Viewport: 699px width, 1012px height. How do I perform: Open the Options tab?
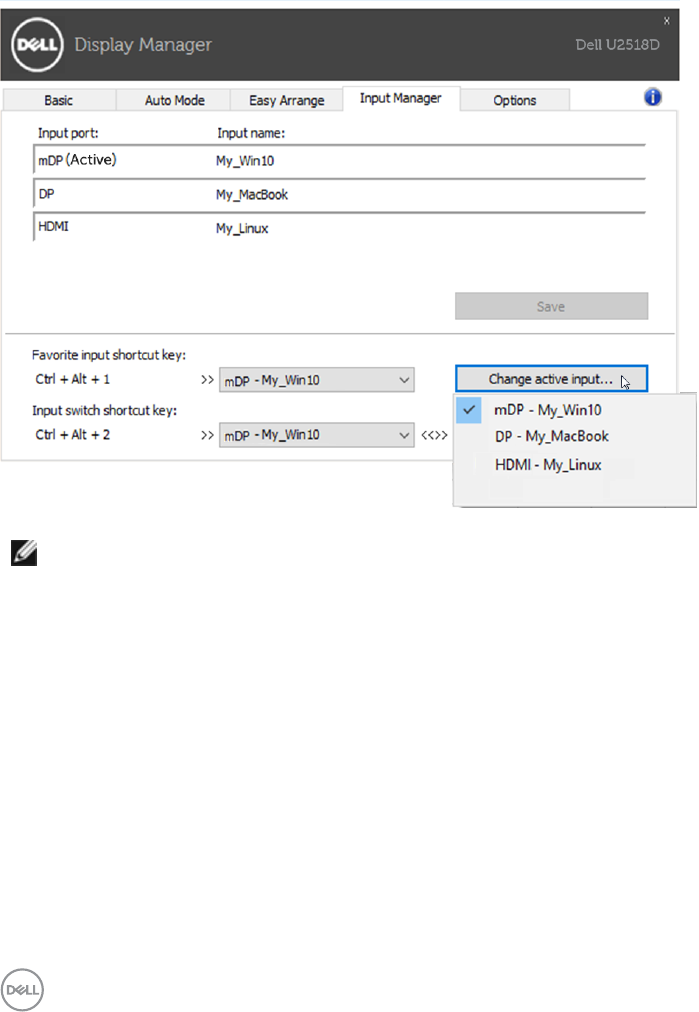(x=514, y=100)
